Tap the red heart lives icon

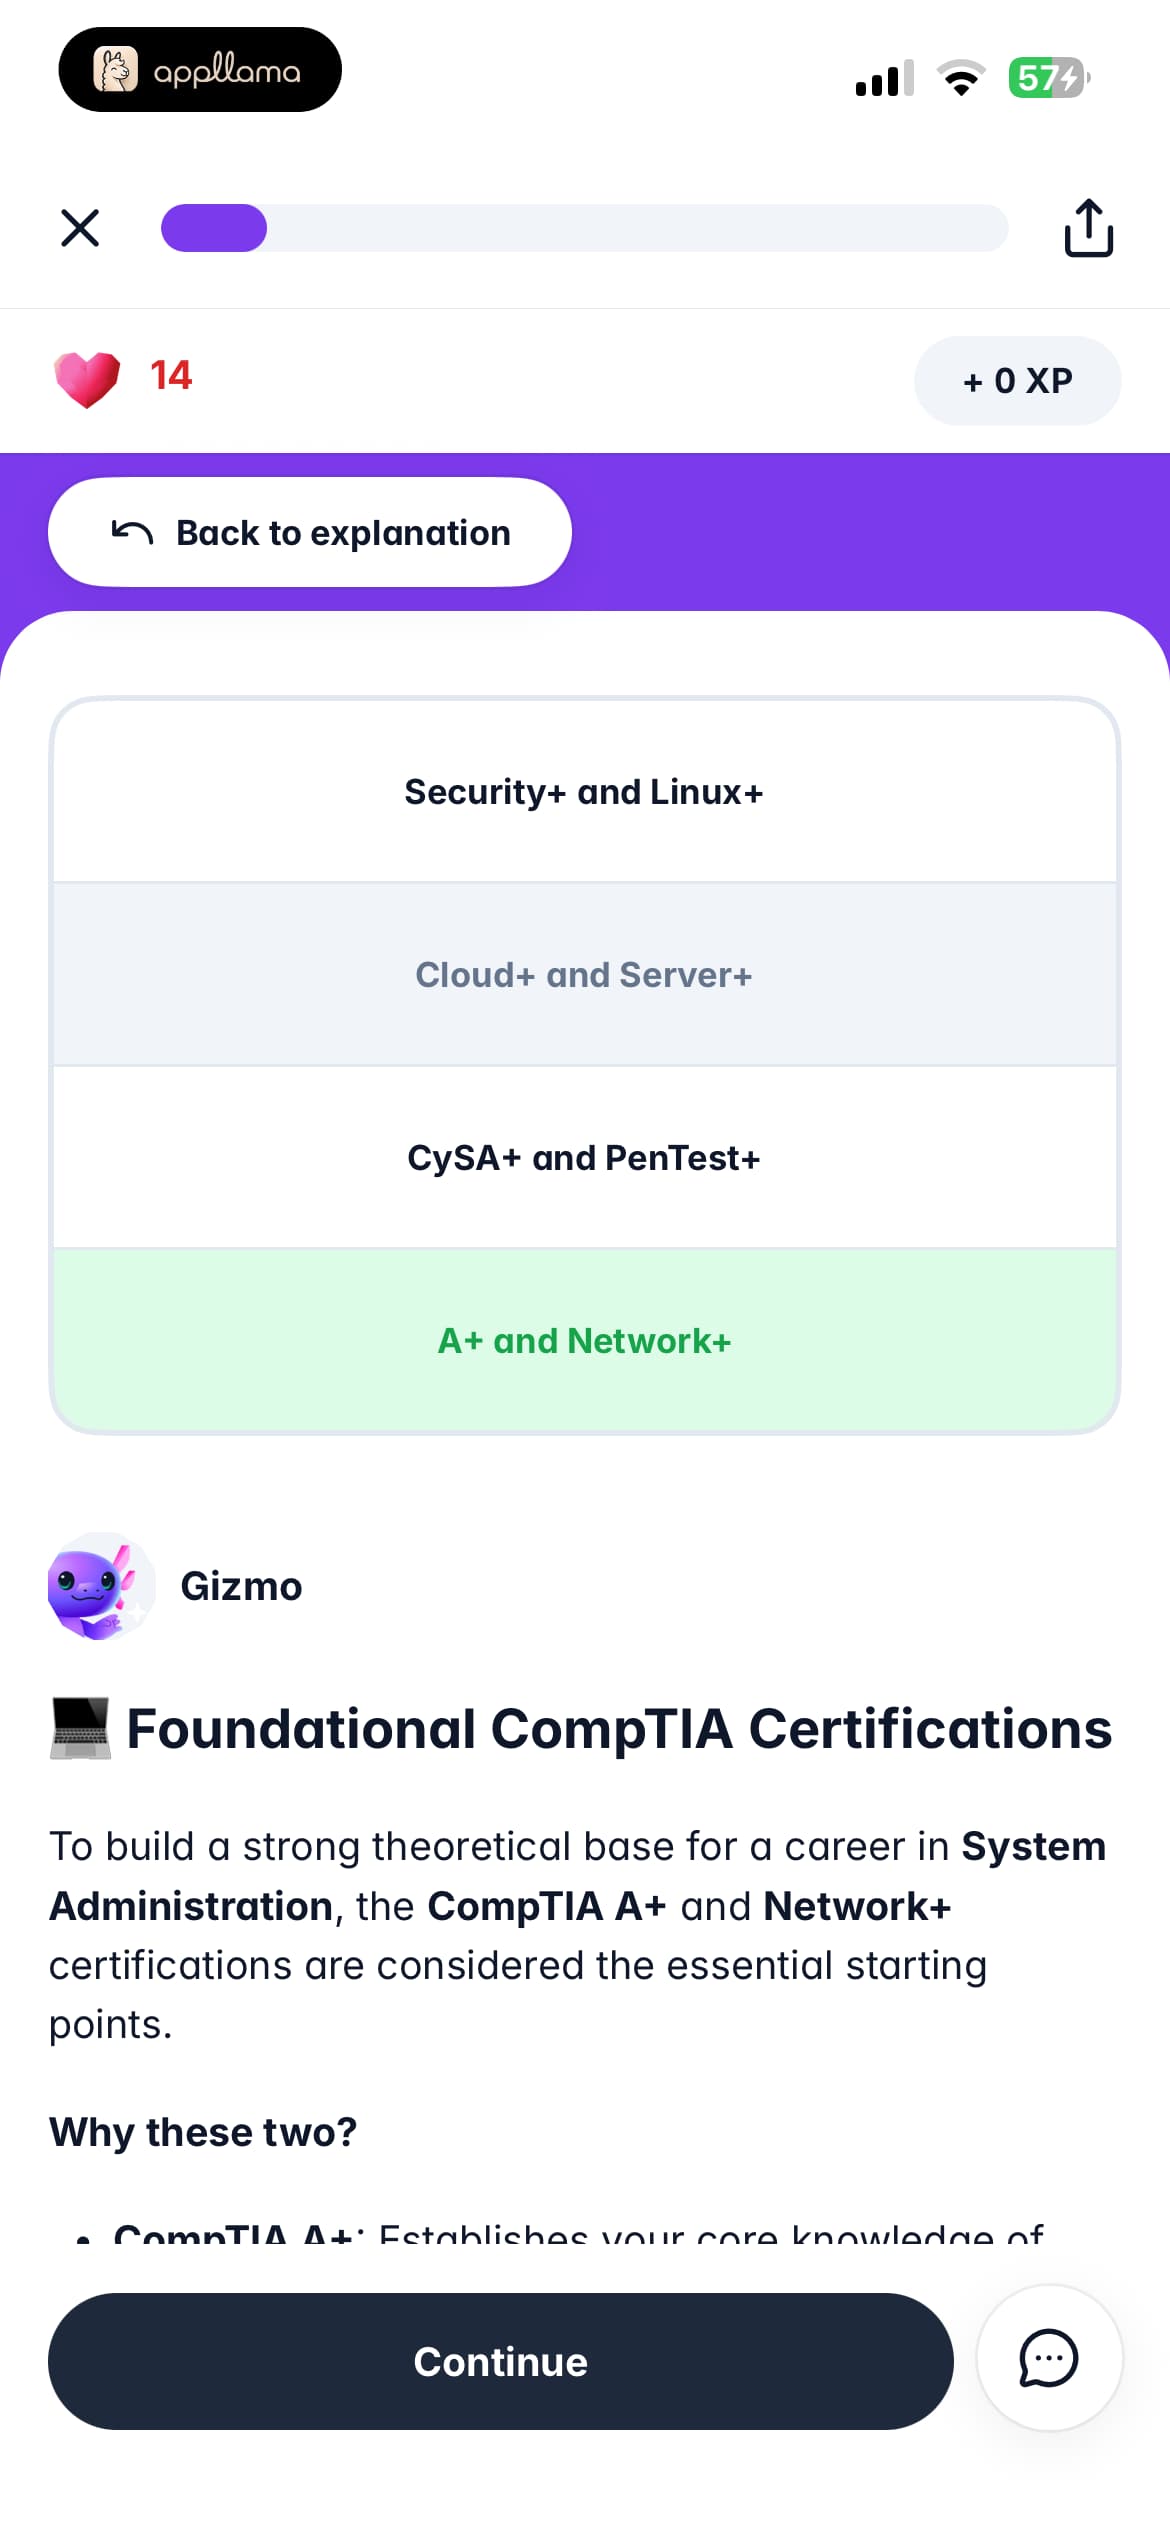(87, 379)
